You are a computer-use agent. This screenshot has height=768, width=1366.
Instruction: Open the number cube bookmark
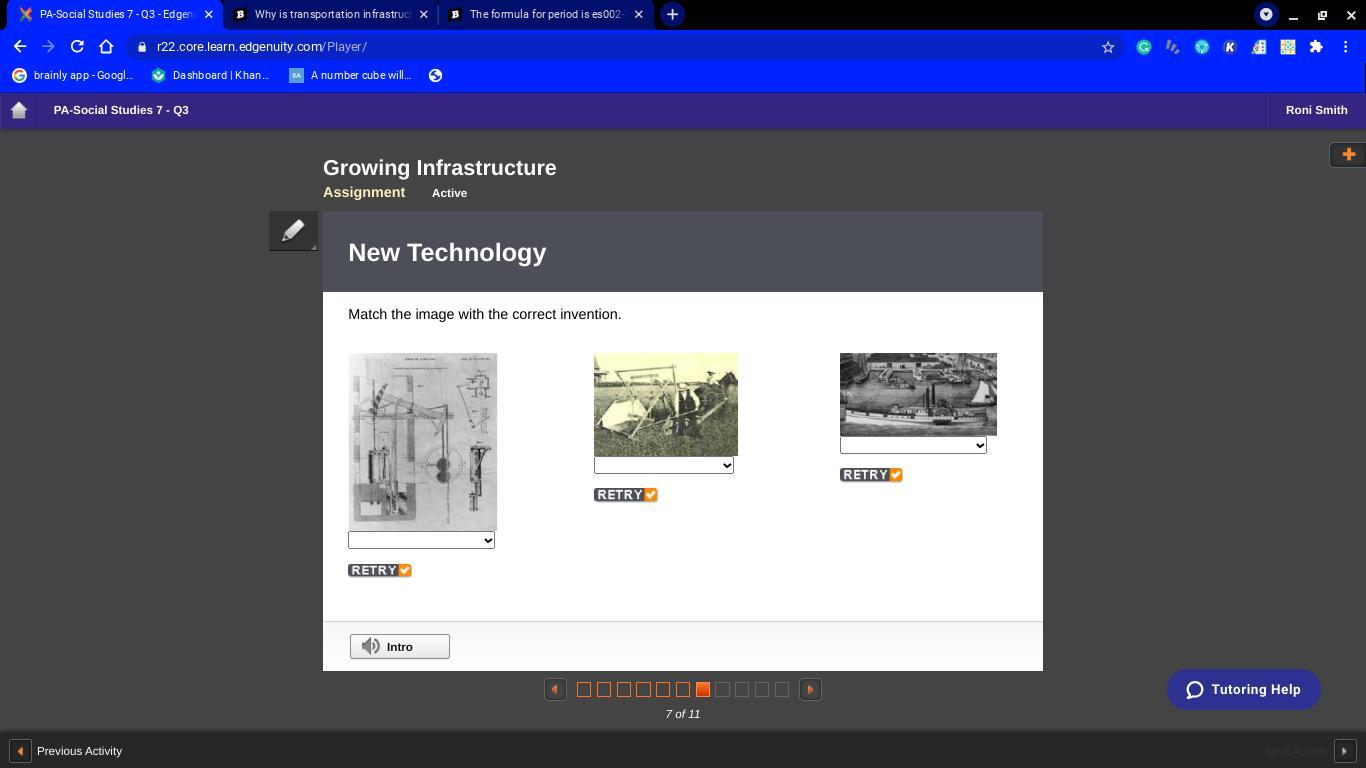coord(350,75)
